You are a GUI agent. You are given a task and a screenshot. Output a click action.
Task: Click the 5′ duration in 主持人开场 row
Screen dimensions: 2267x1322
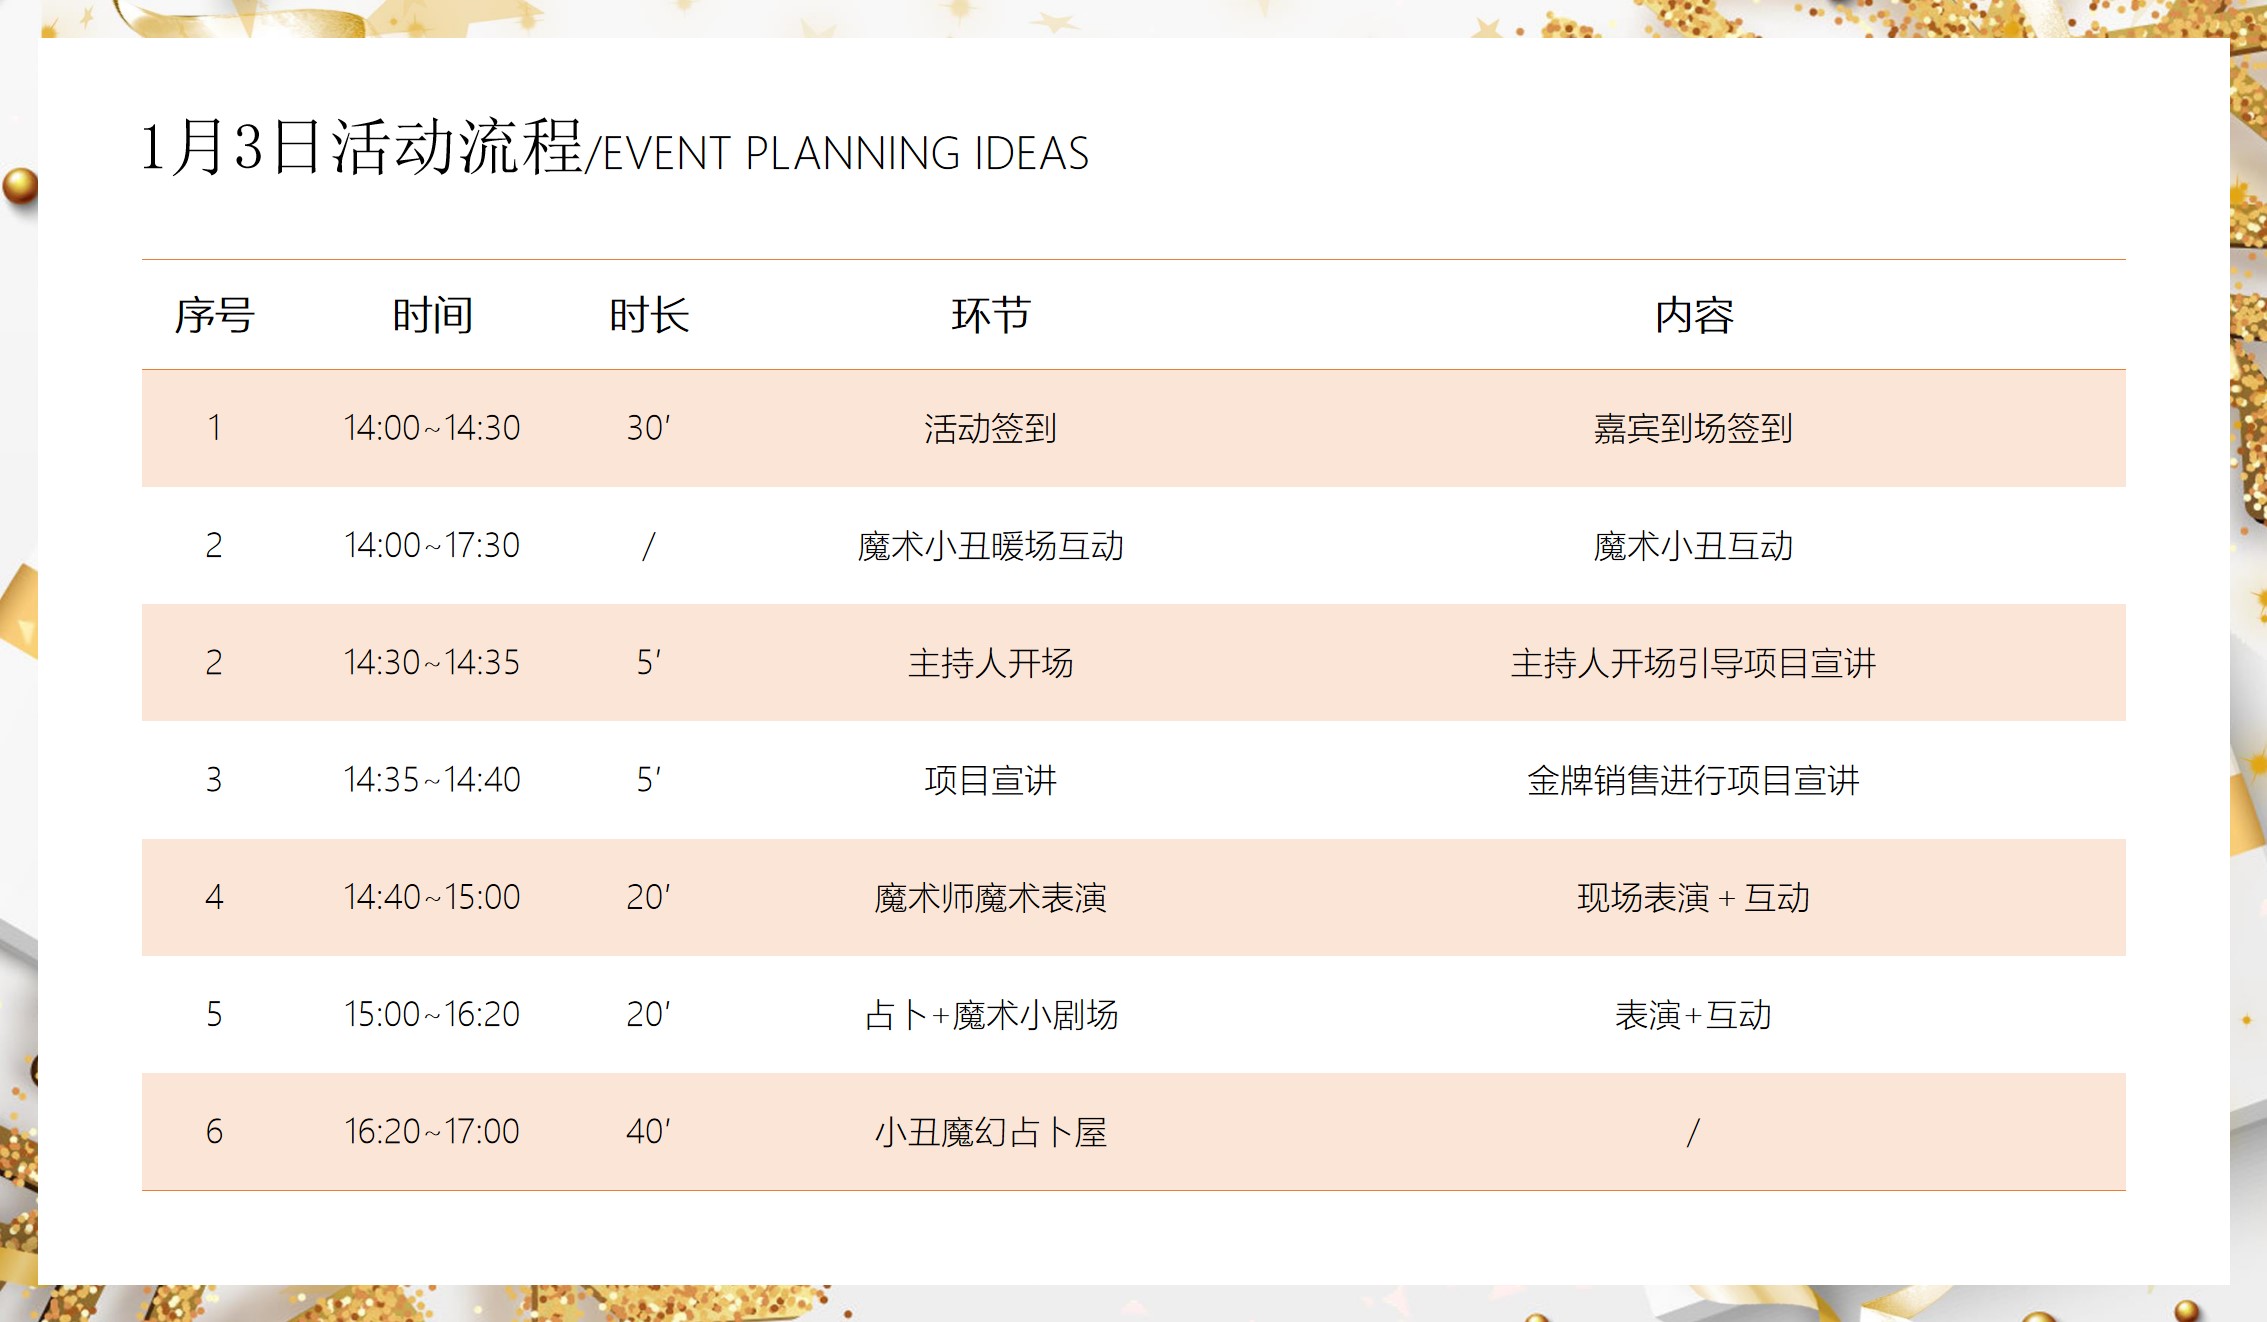coord(649,662)
